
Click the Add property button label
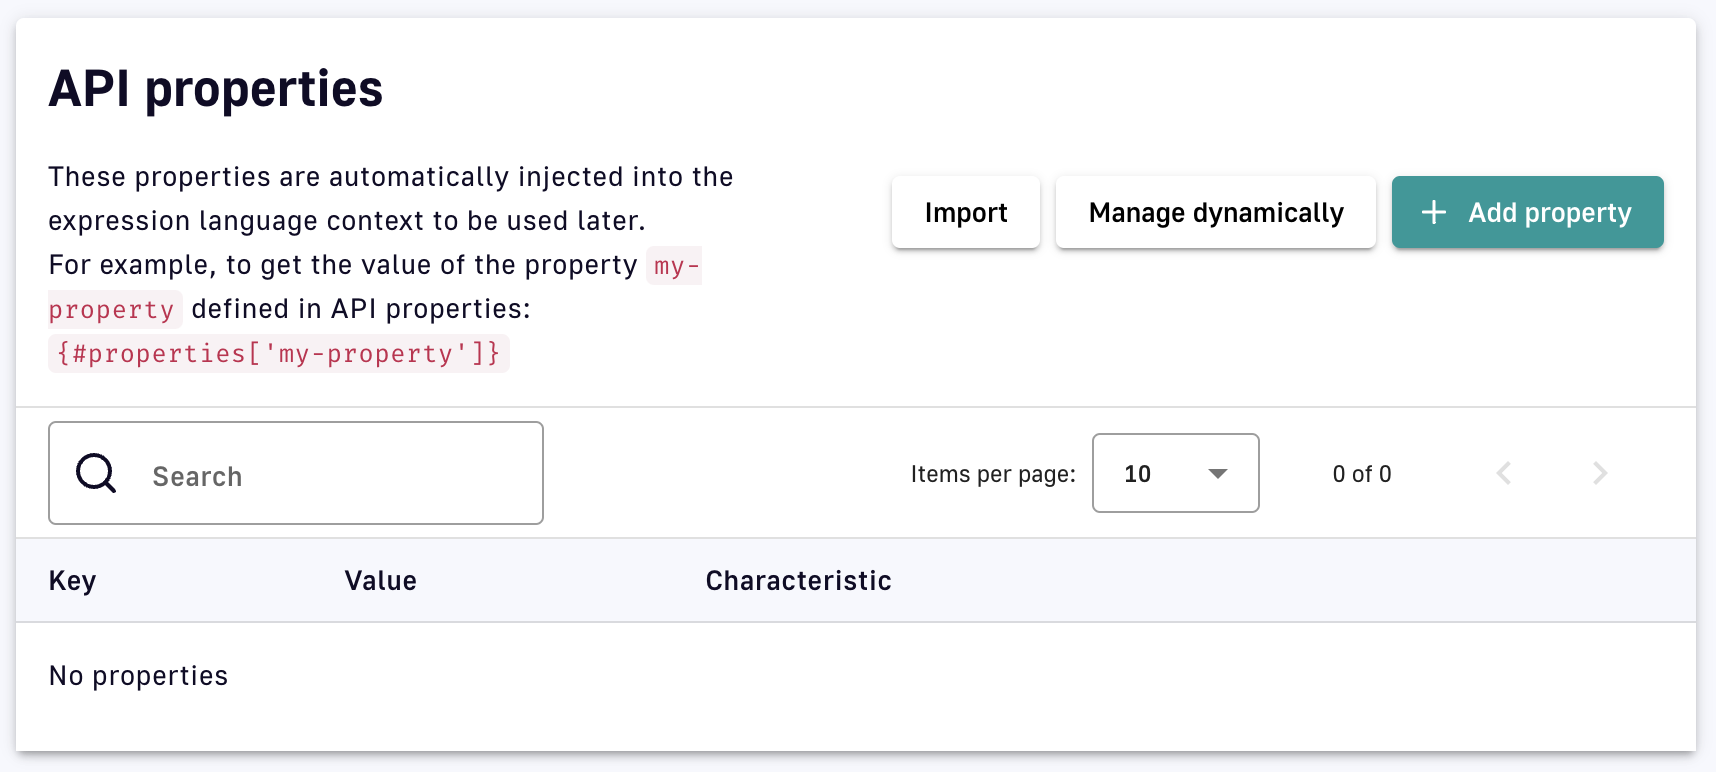pyautogui.click(x=1549, y=212)
